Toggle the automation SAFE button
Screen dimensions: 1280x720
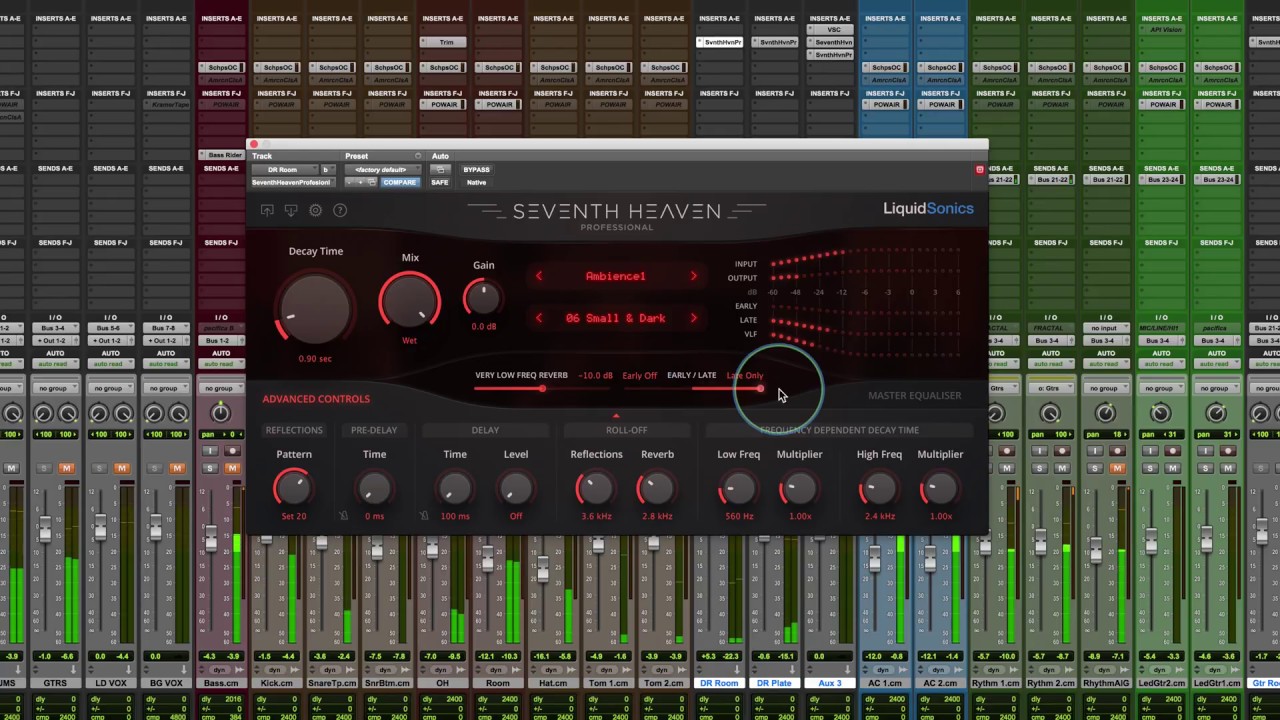(x=439, y=182)
